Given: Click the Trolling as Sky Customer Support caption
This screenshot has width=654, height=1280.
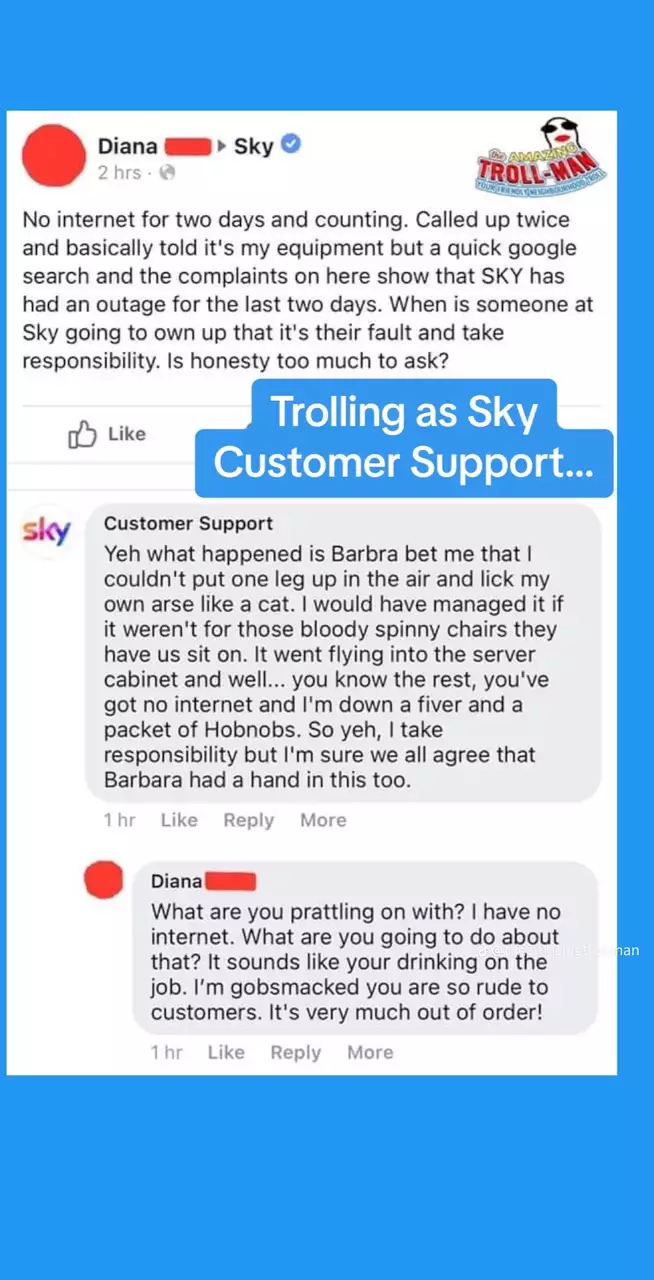Looking at the screenshot, I should click(404, 438).
